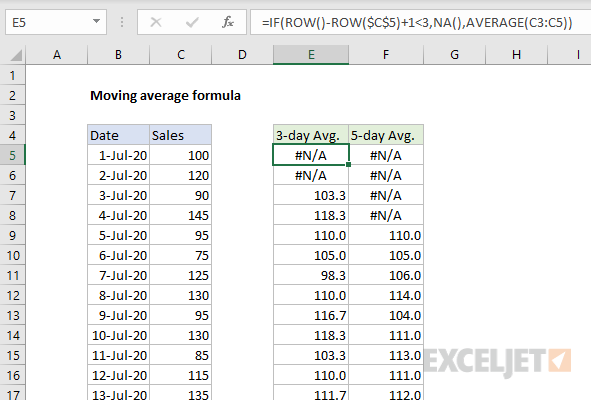Select column D header

click(x=242, y=55)
